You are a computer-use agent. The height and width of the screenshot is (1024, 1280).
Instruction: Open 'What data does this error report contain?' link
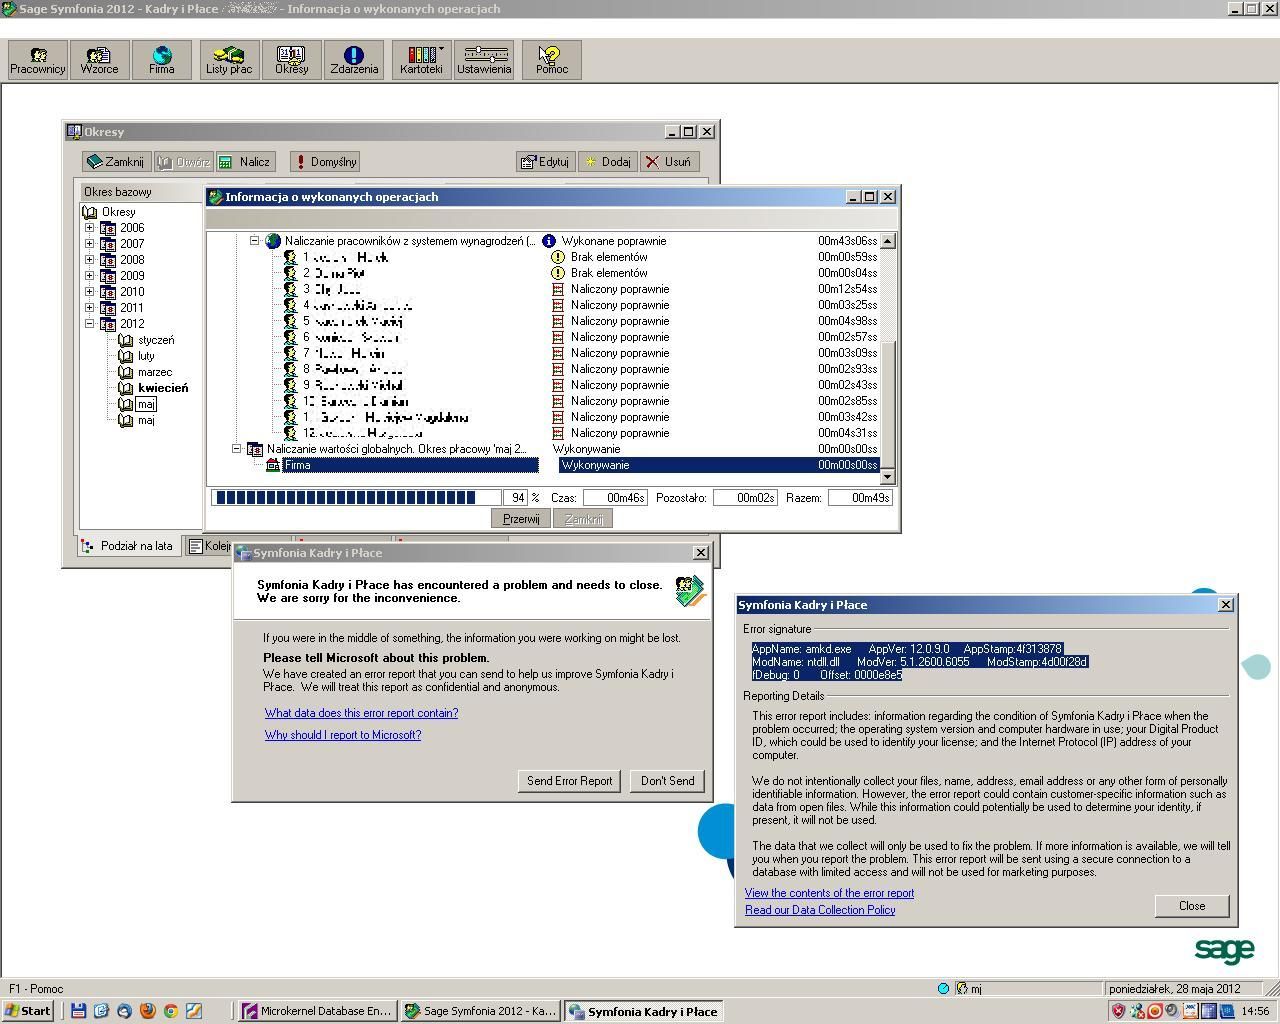[x=361, y=713]
